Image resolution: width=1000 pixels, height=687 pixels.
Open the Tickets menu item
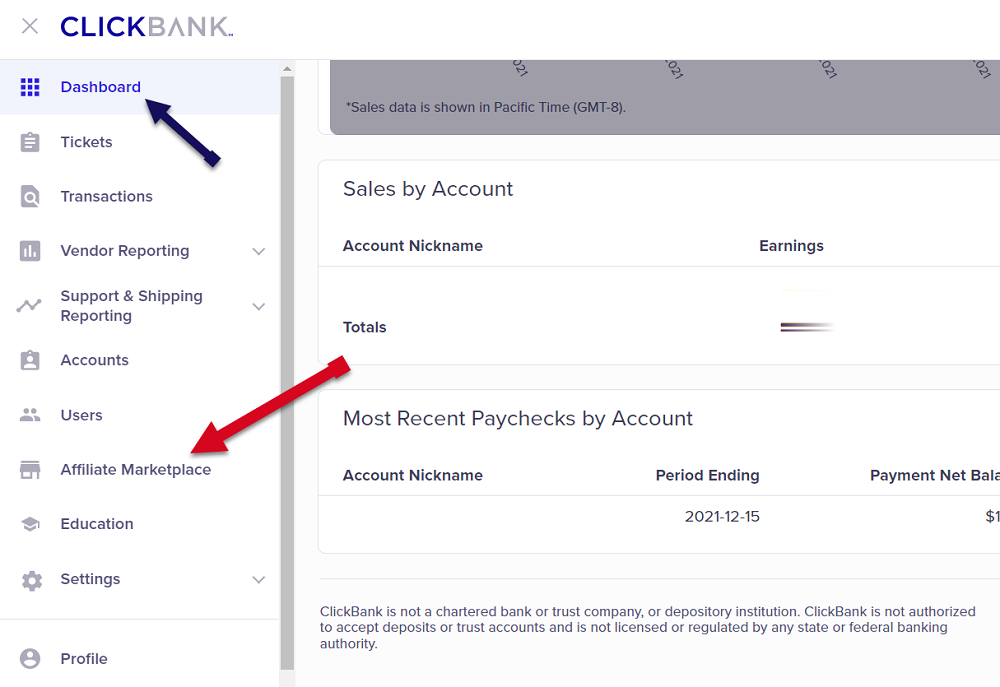click(x=140, y=142)
